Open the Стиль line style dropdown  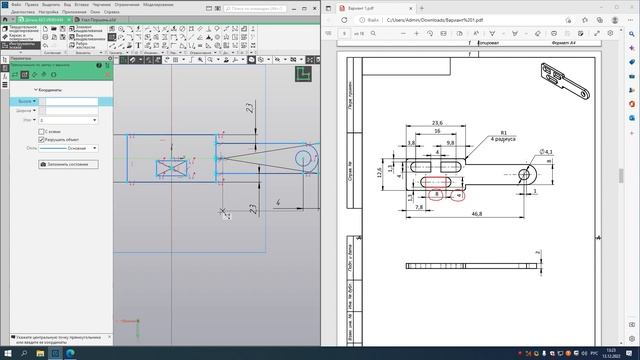tap(95, 148)
